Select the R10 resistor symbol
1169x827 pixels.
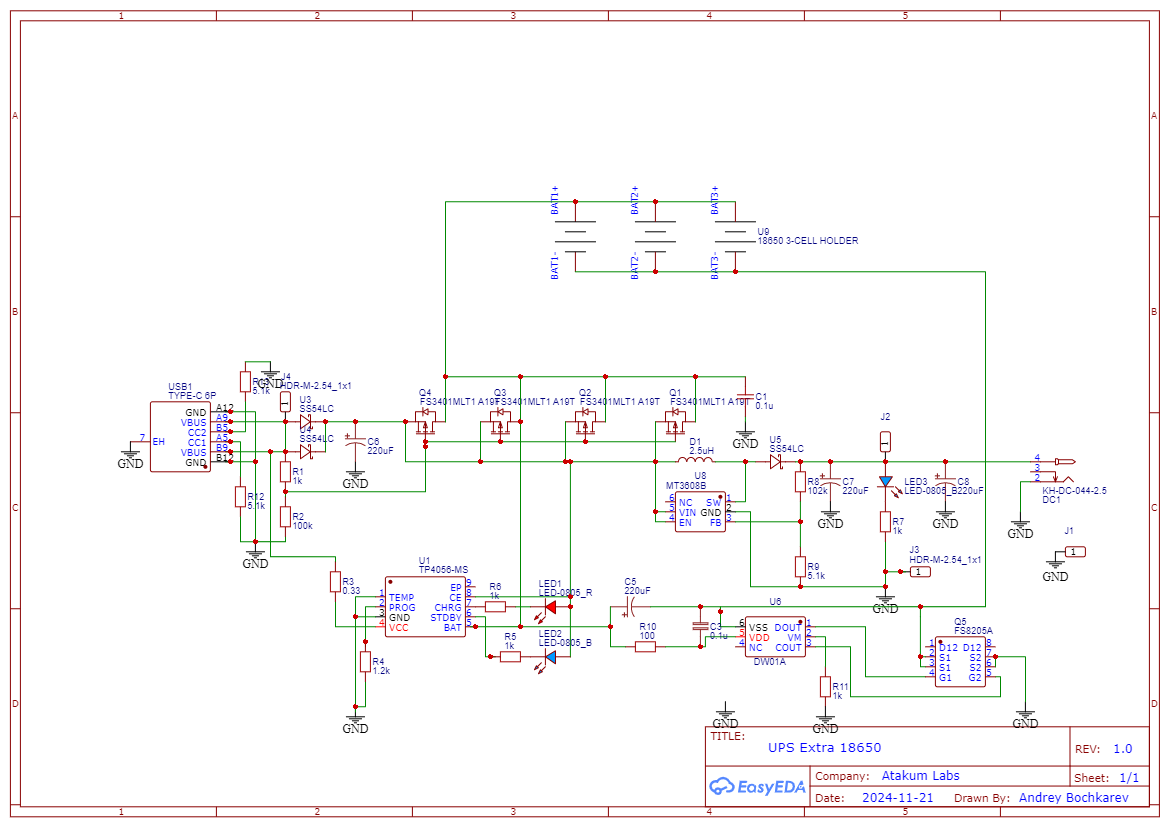click(646, 647)
